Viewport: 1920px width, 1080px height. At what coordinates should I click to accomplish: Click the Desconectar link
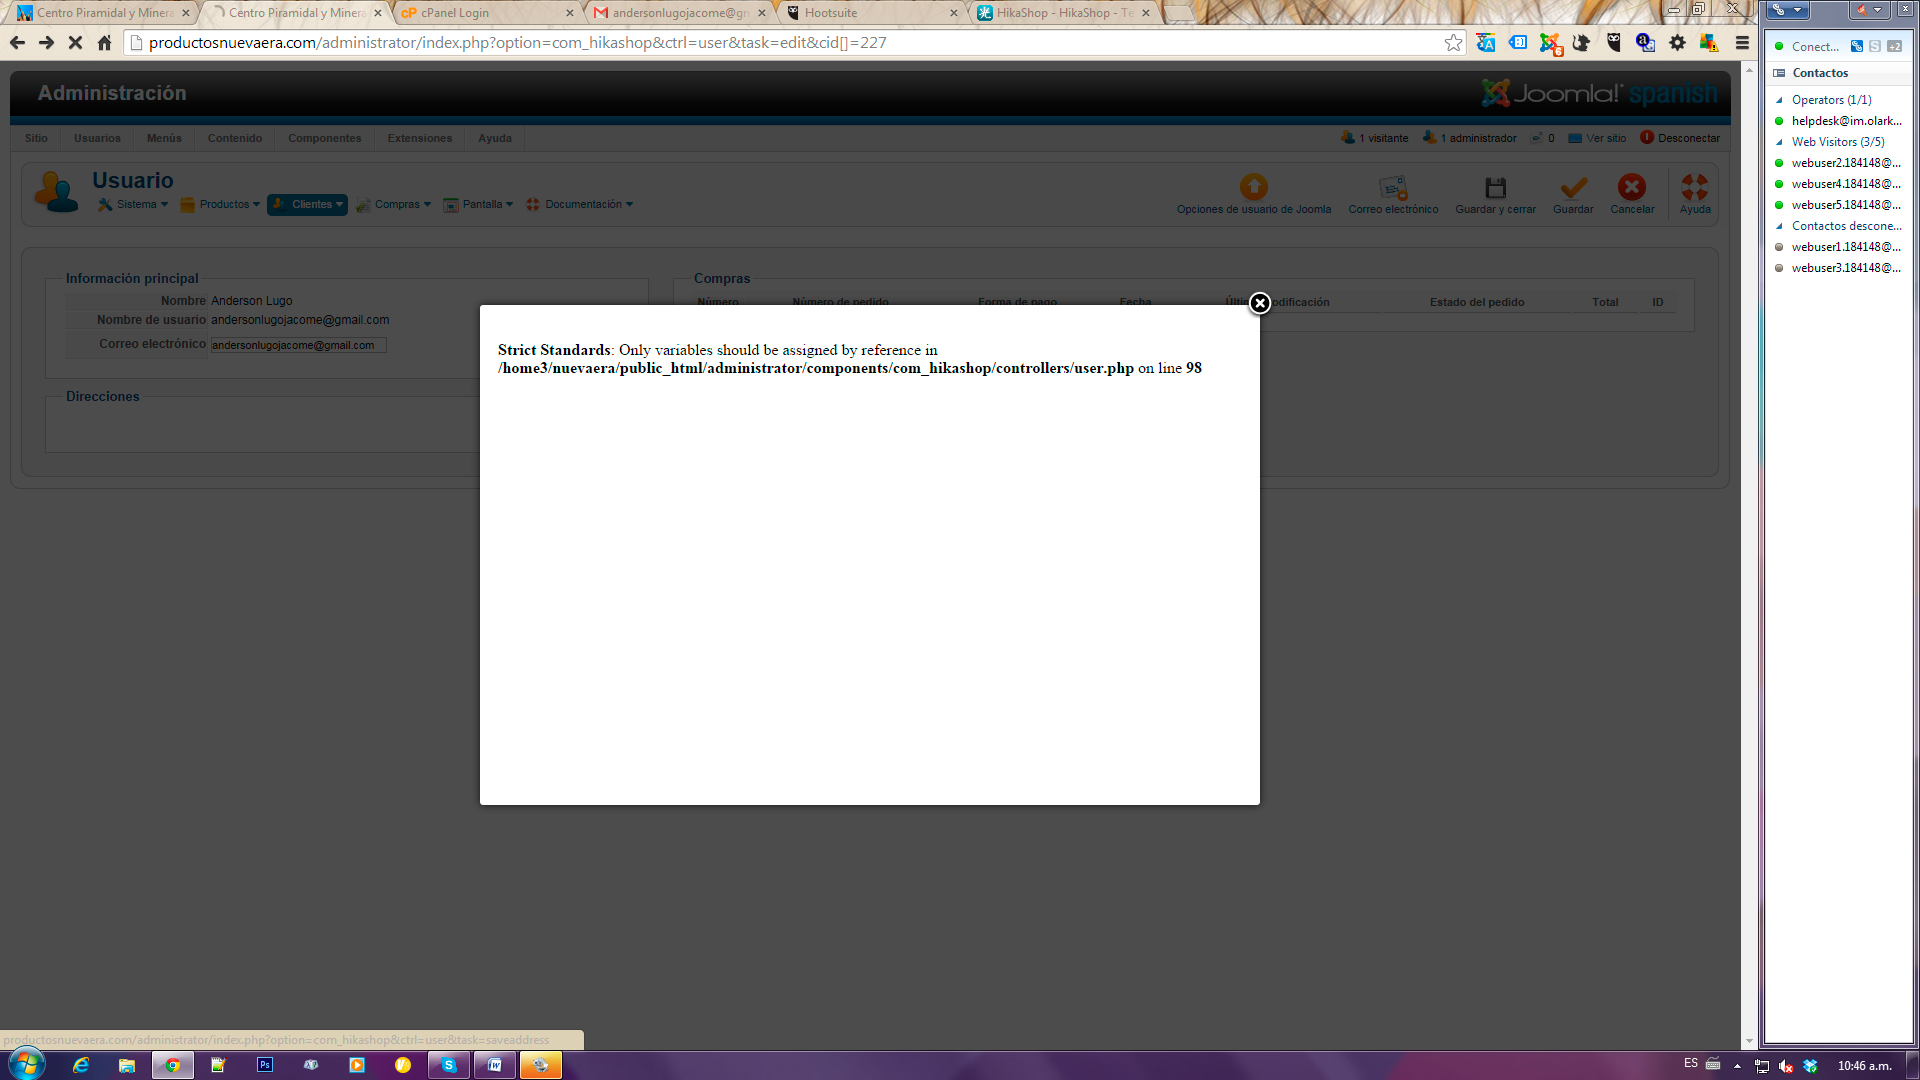(1688, 138)
